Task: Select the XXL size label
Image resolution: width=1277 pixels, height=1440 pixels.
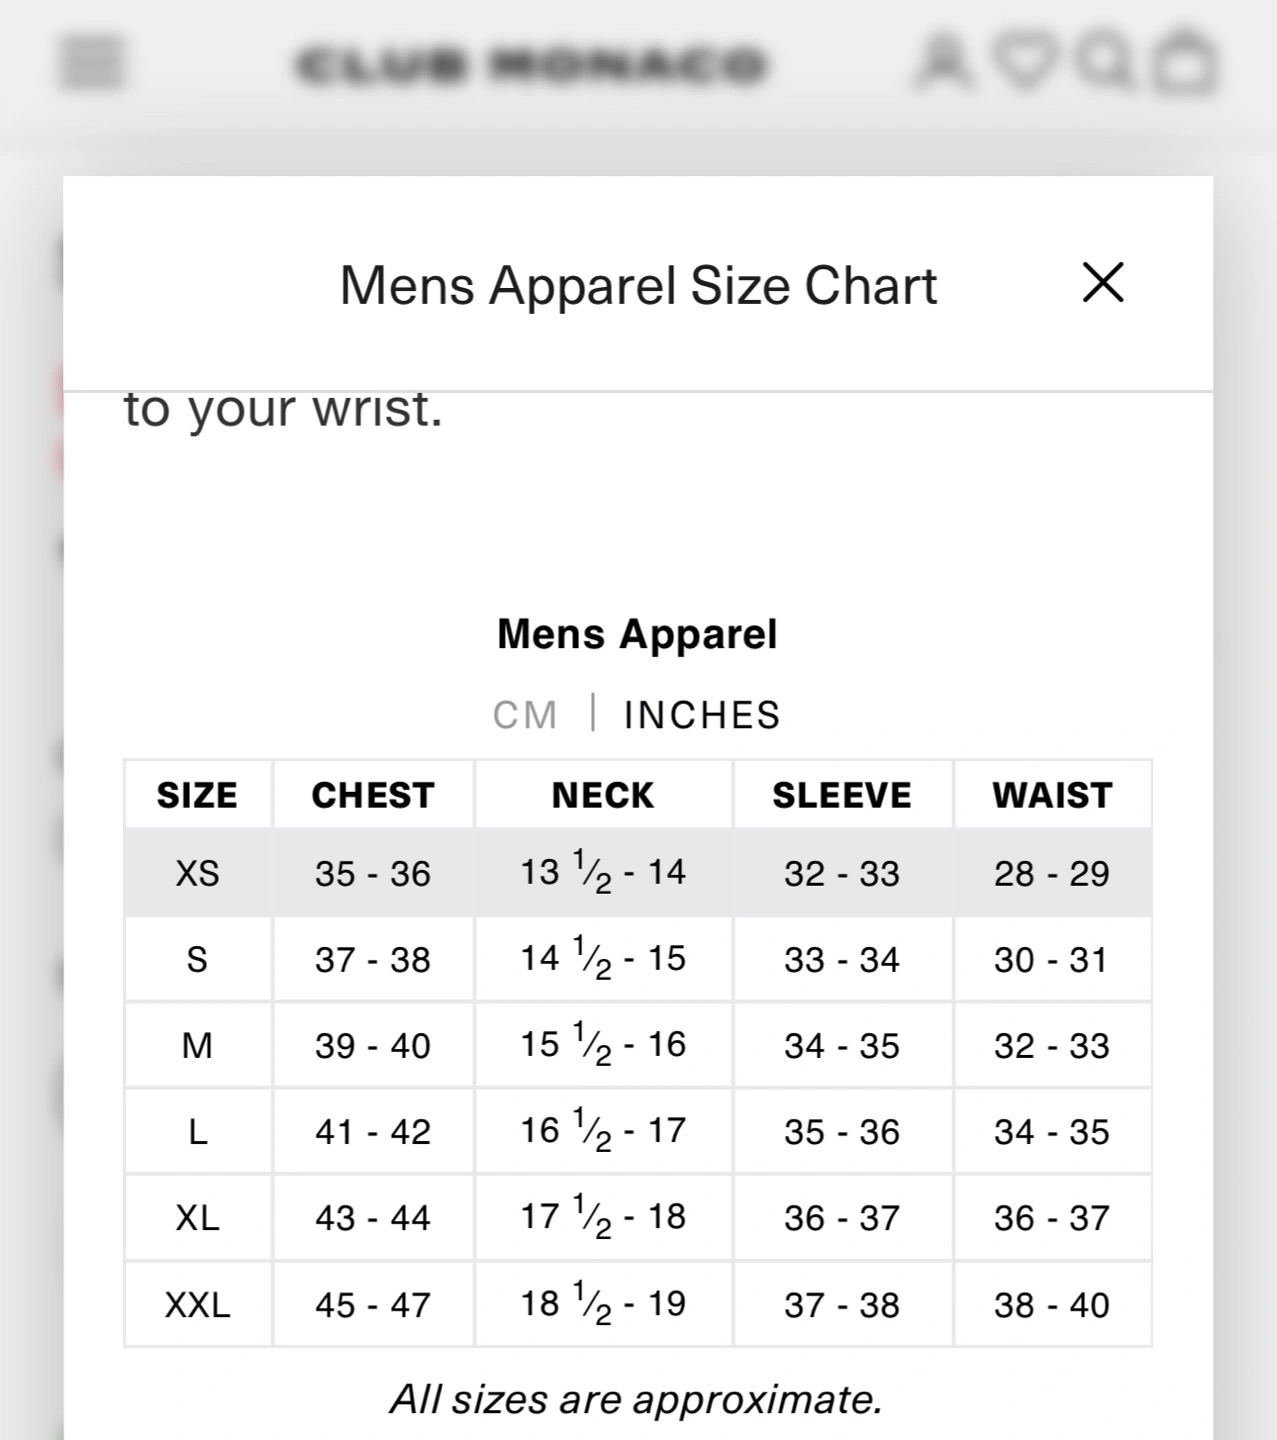Action: pyautogui.click(x=197, y=1305)
